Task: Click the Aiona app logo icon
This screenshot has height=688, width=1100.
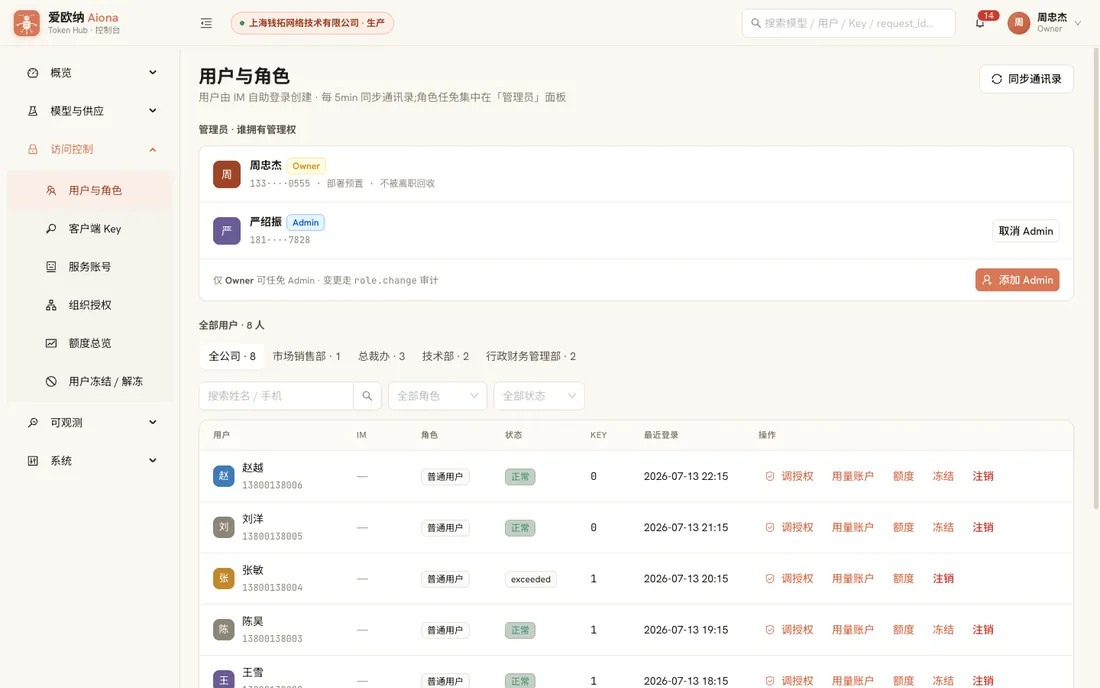Action: [x=27, y=23]
